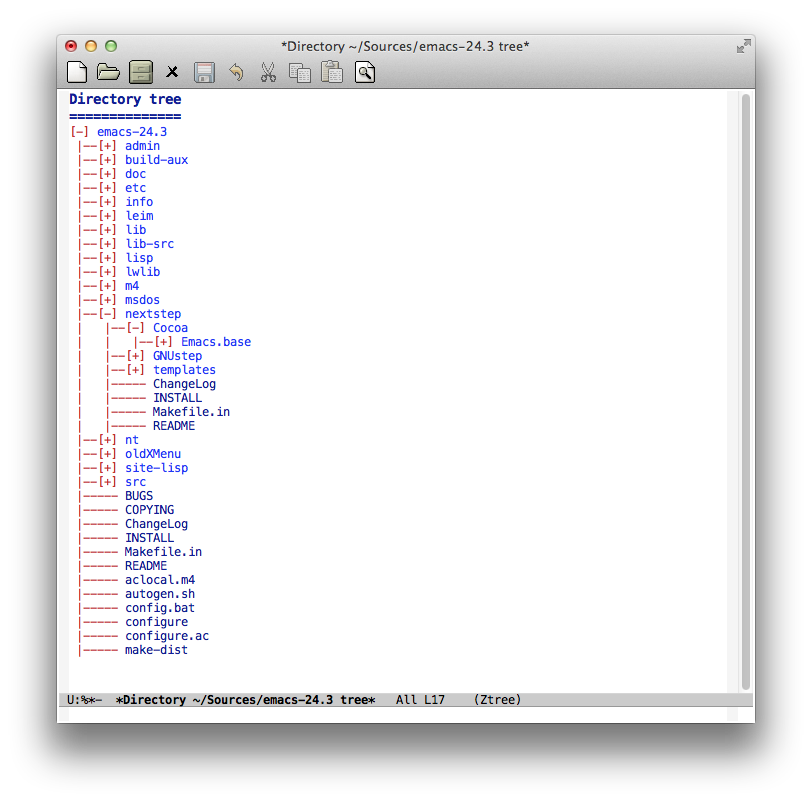Expand the msdos [+] marker

(x=107, y=300)
